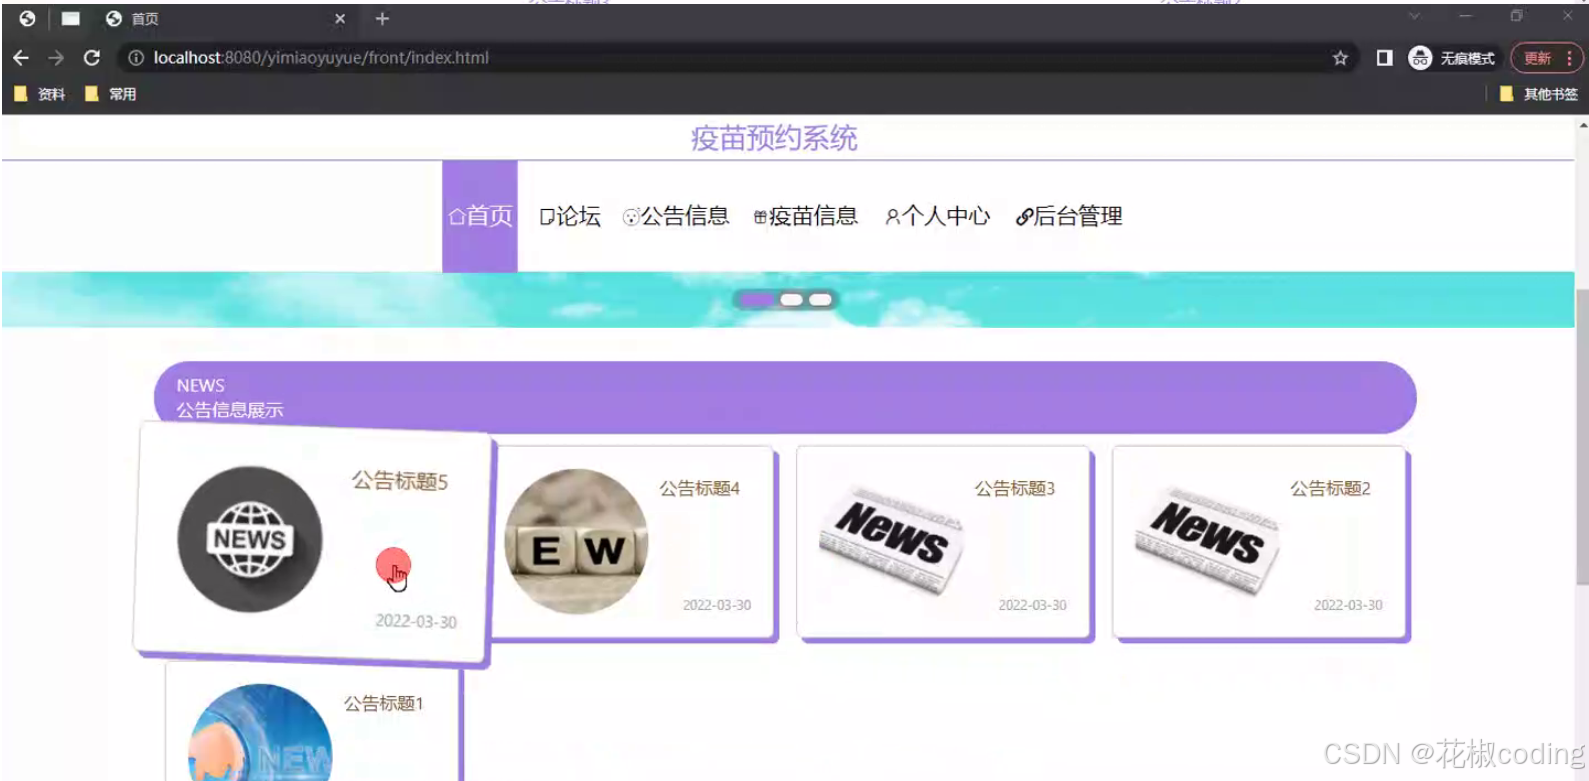Select the first carousel indicator dot
This screenshot has width=1589, height=781.
(x=757, y=300)
